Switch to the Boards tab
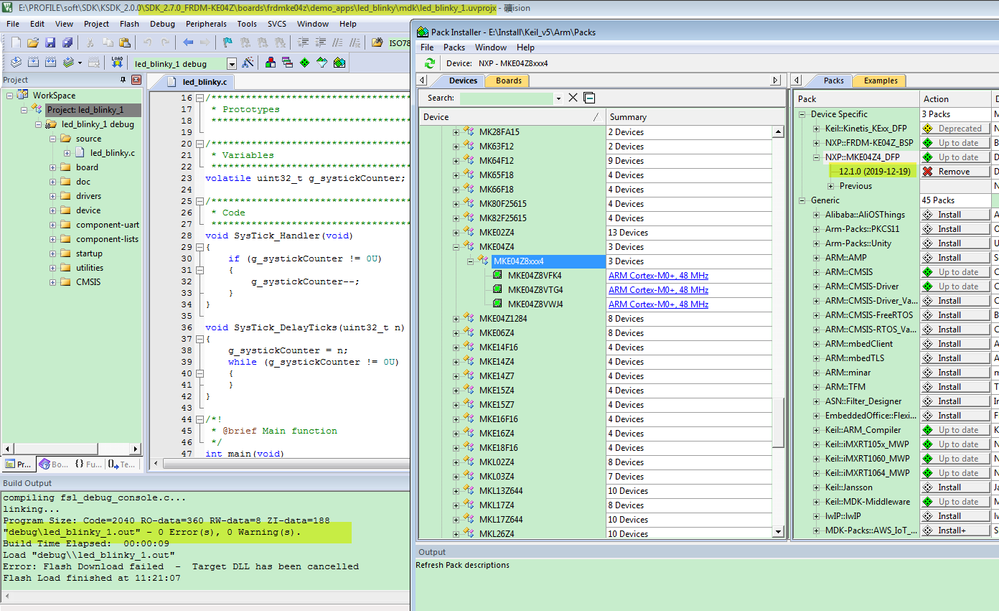 click(509, 80)
